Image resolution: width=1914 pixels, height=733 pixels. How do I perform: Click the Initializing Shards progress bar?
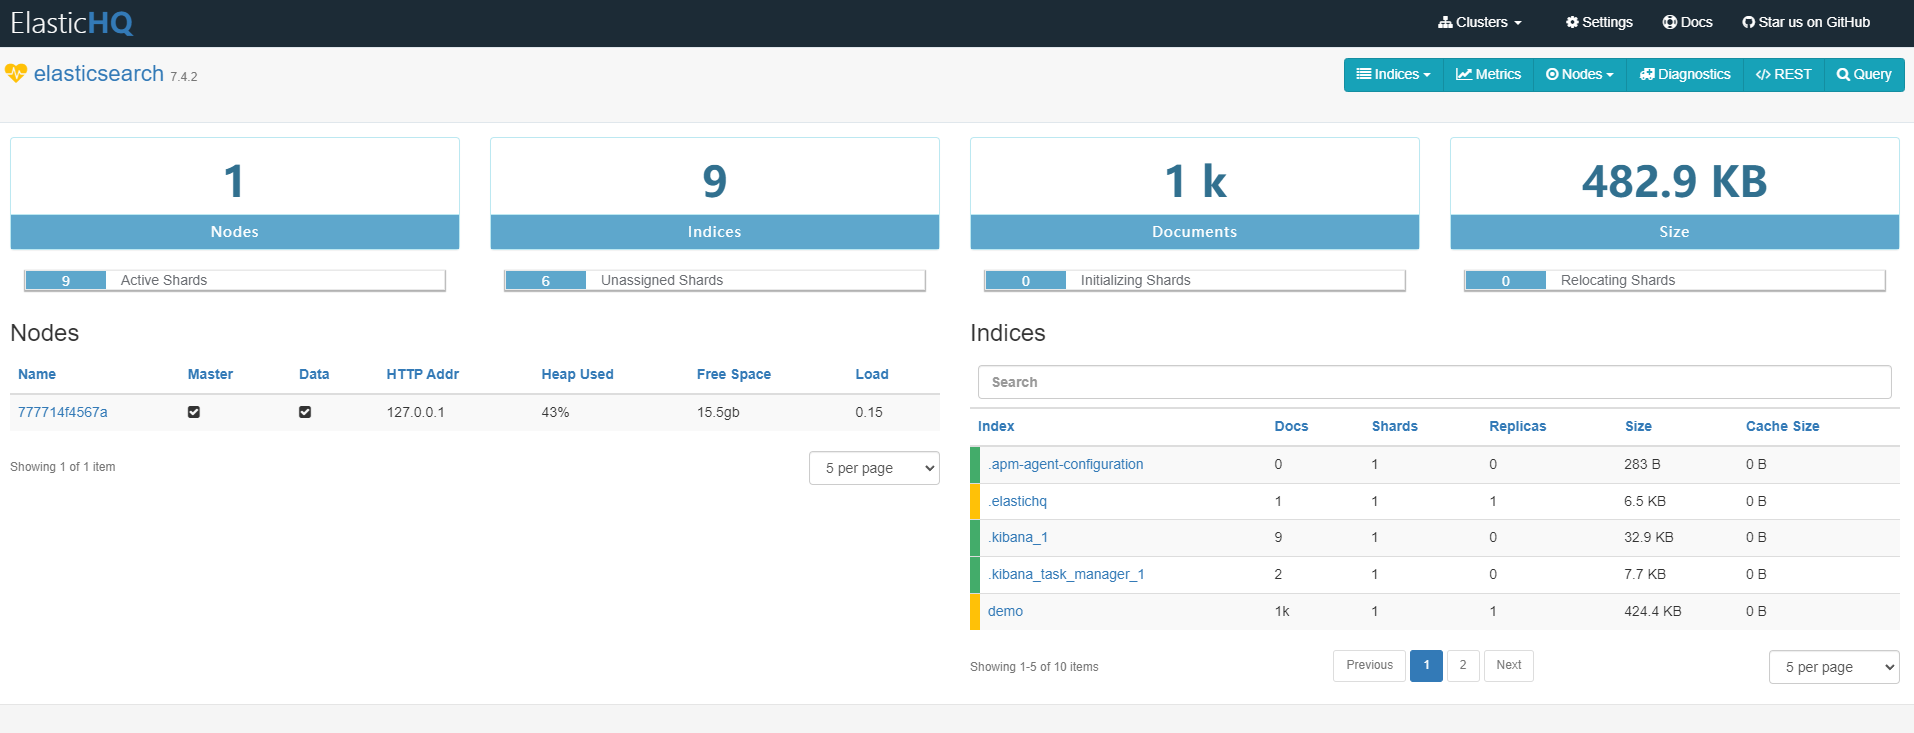point(1195,281)
